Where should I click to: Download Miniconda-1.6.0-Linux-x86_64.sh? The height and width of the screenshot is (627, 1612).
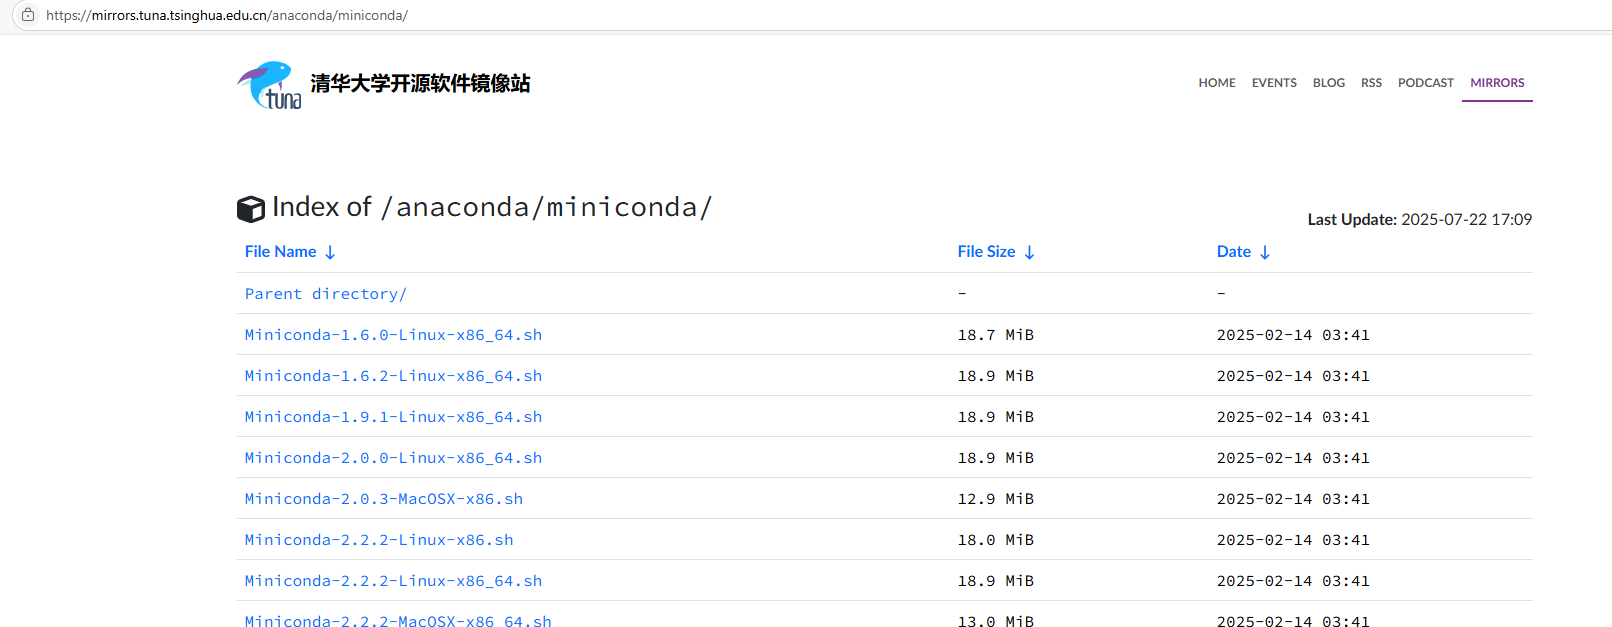tap(393, 335)
